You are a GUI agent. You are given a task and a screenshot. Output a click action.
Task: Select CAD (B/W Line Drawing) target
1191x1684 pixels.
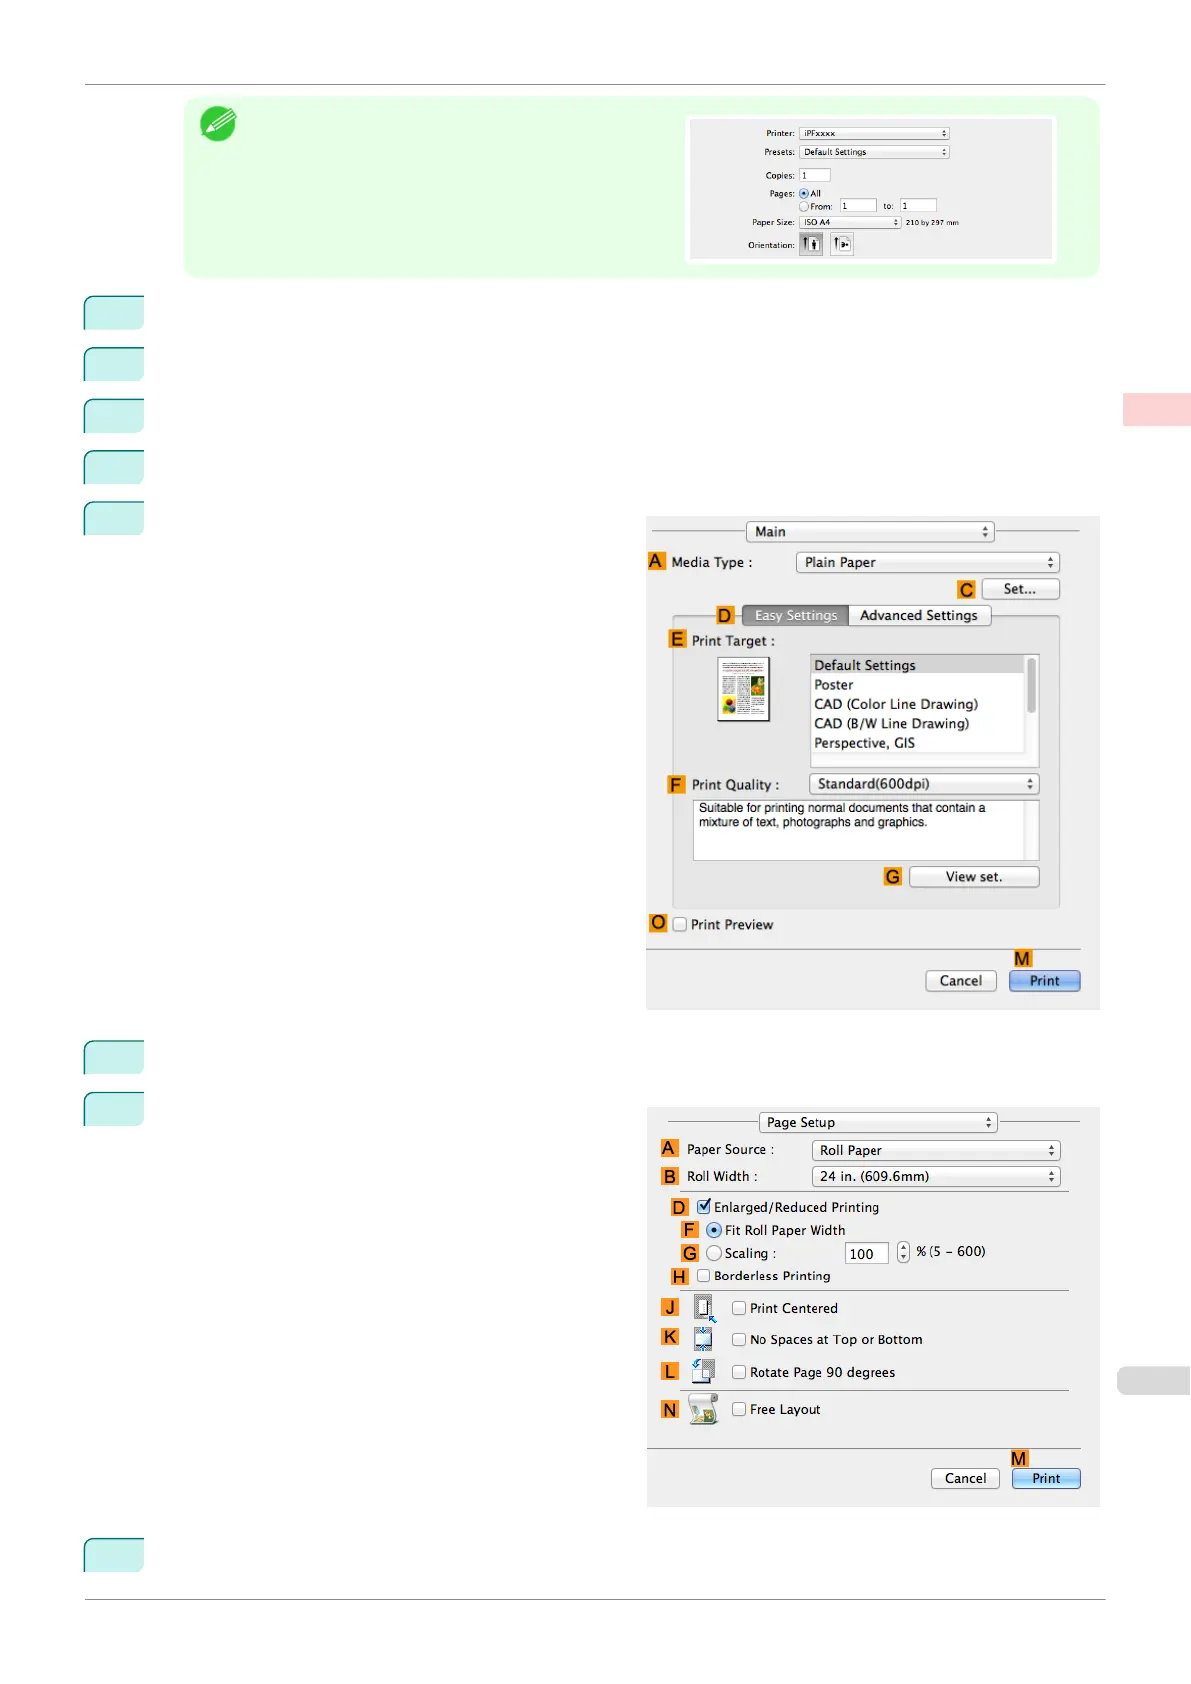(918, 723)
